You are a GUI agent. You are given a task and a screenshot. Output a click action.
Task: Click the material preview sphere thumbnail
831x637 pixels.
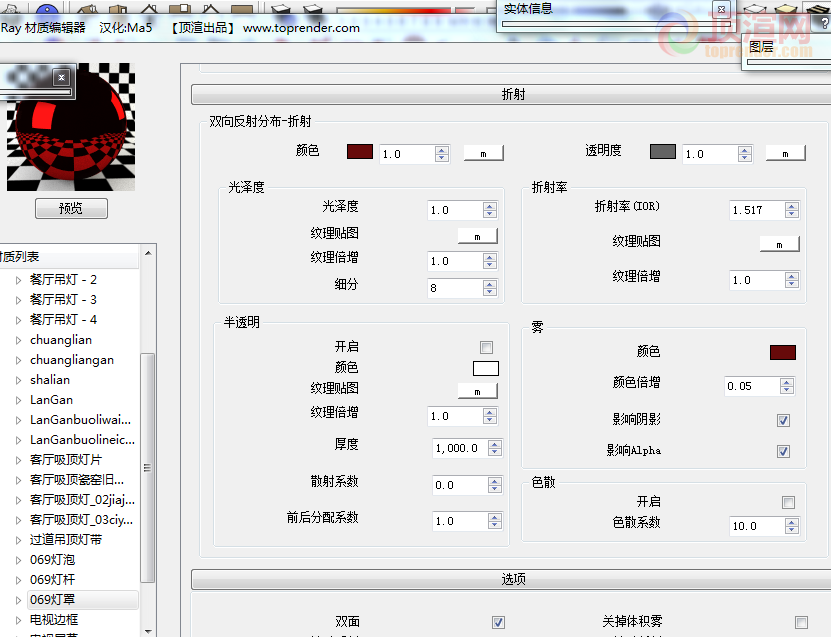pyautogui.click(x=70, y=127)
